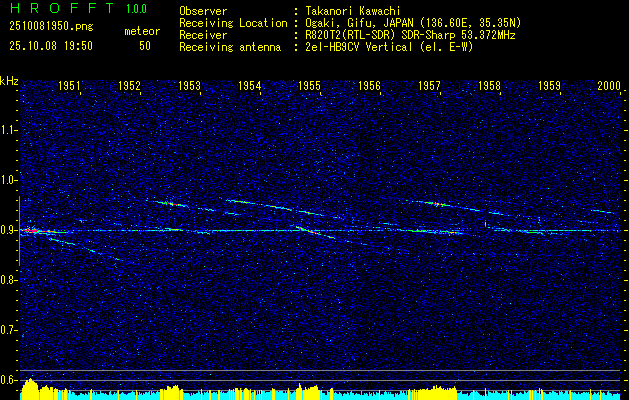This screenshot has height=400, width=629.
Task: Click the 1958 time marker
Action: (x=489, y=85)
